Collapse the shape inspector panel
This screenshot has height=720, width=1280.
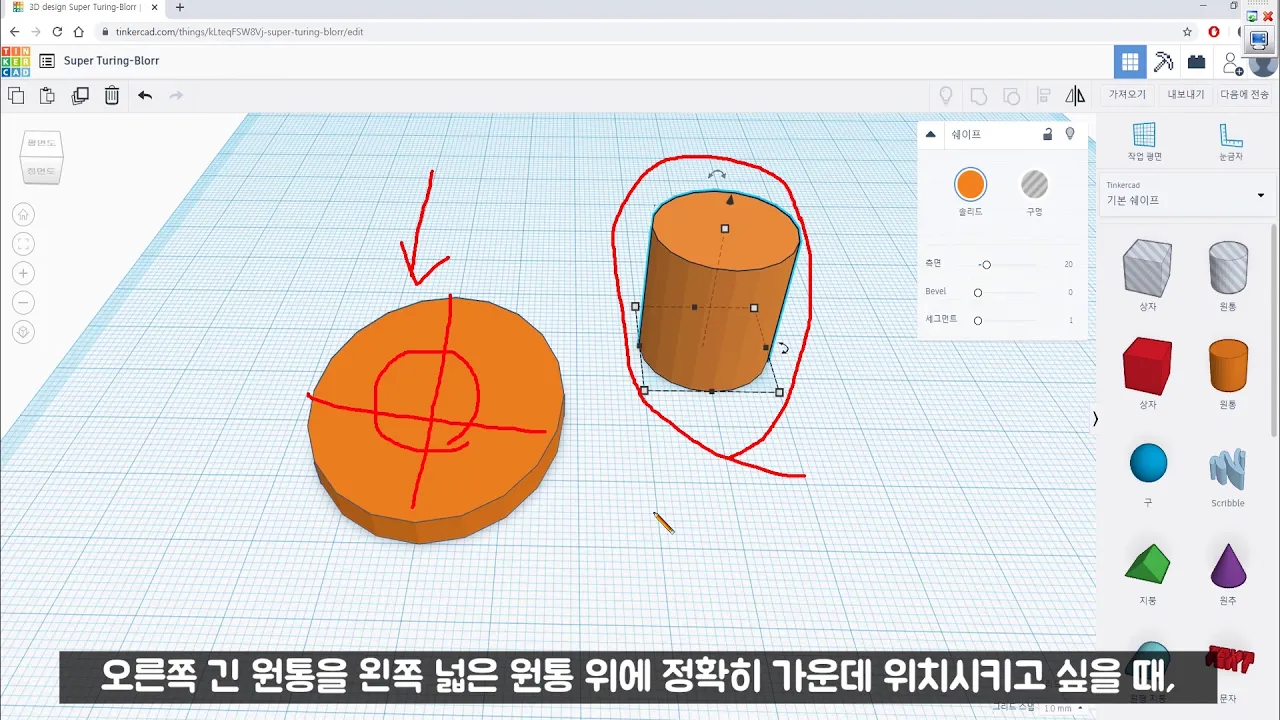(931, 134)
